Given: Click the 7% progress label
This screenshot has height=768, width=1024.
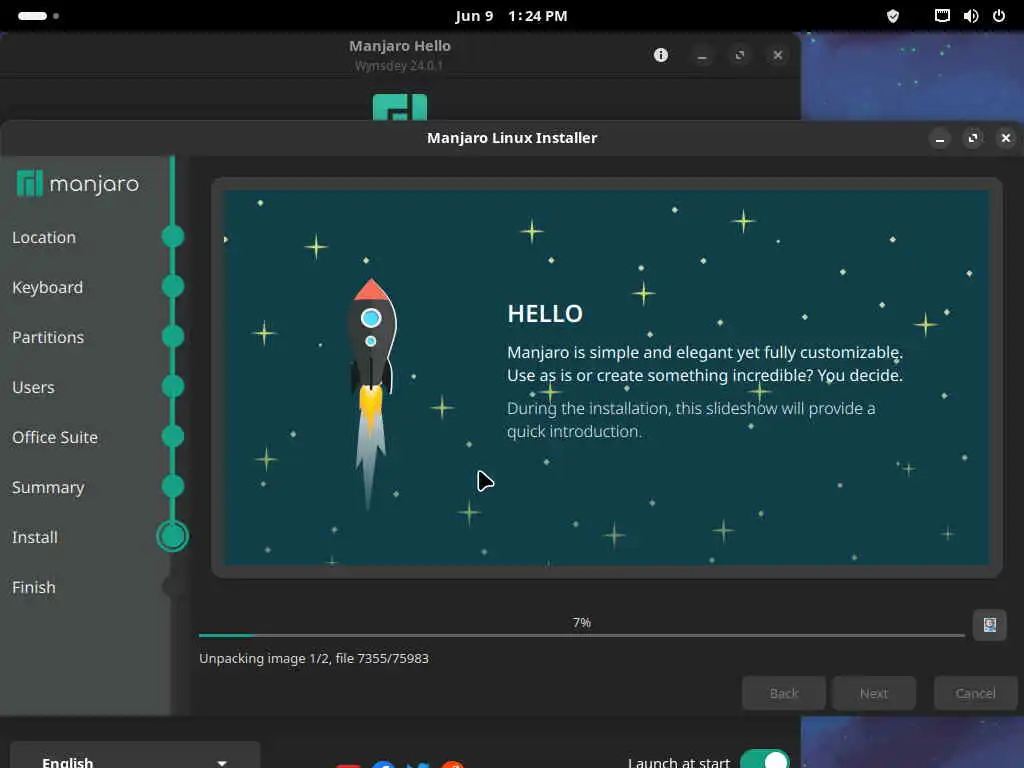Looking at the screenshot, I should 582,622.
